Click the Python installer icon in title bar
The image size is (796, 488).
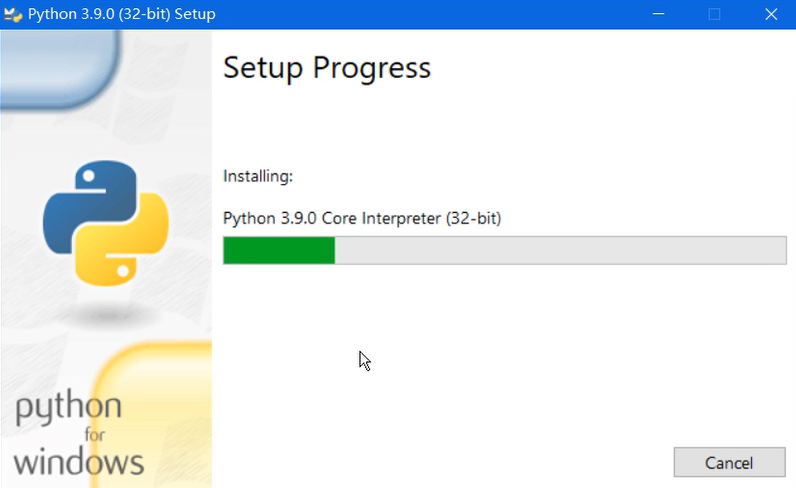click(x=13, y=14)
